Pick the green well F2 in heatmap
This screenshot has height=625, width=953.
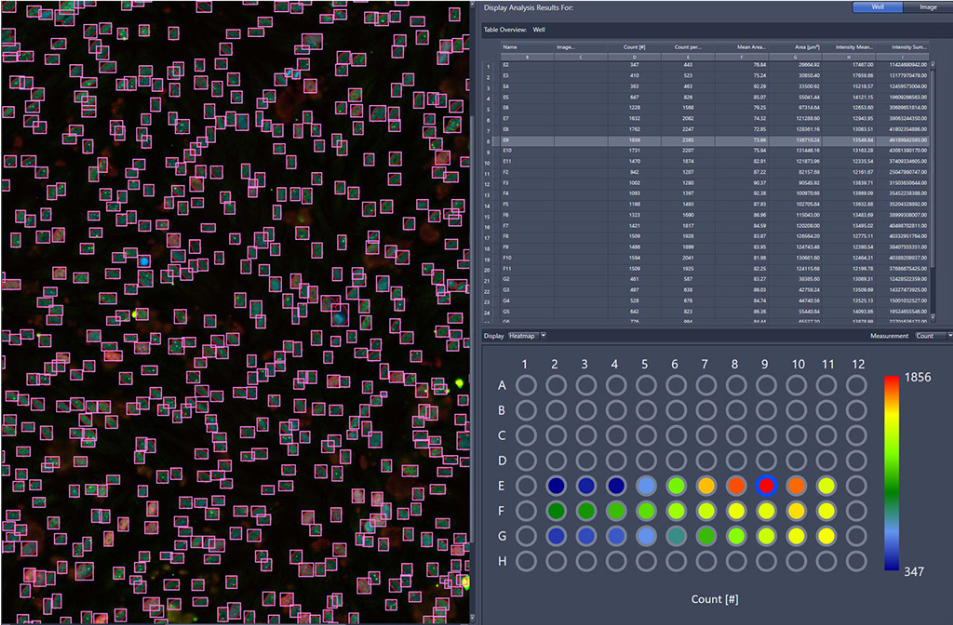(x=556, y=511)
